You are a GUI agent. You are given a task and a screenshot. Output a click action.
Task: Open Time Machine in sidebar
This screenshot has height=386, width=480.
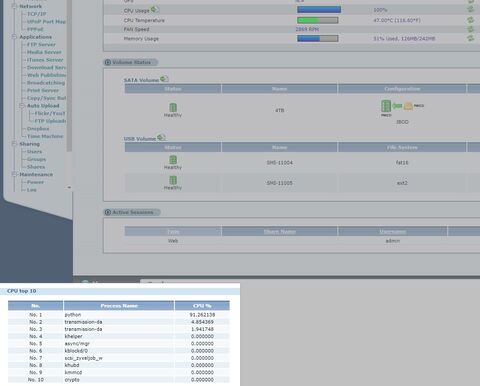pyautogui.click(x=45, y=136)
